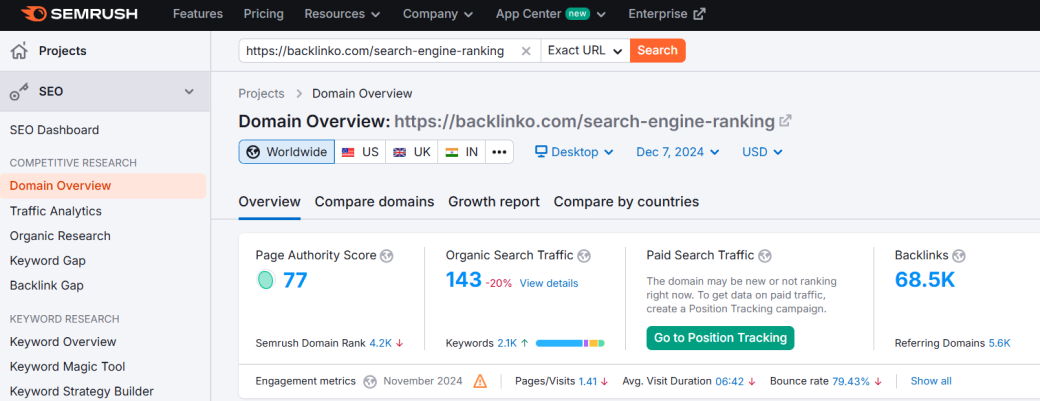The width and height of the screenshot is (1040, 401).
Task: Open Organic Research in sidebar
Action: [x=60, y=236]
